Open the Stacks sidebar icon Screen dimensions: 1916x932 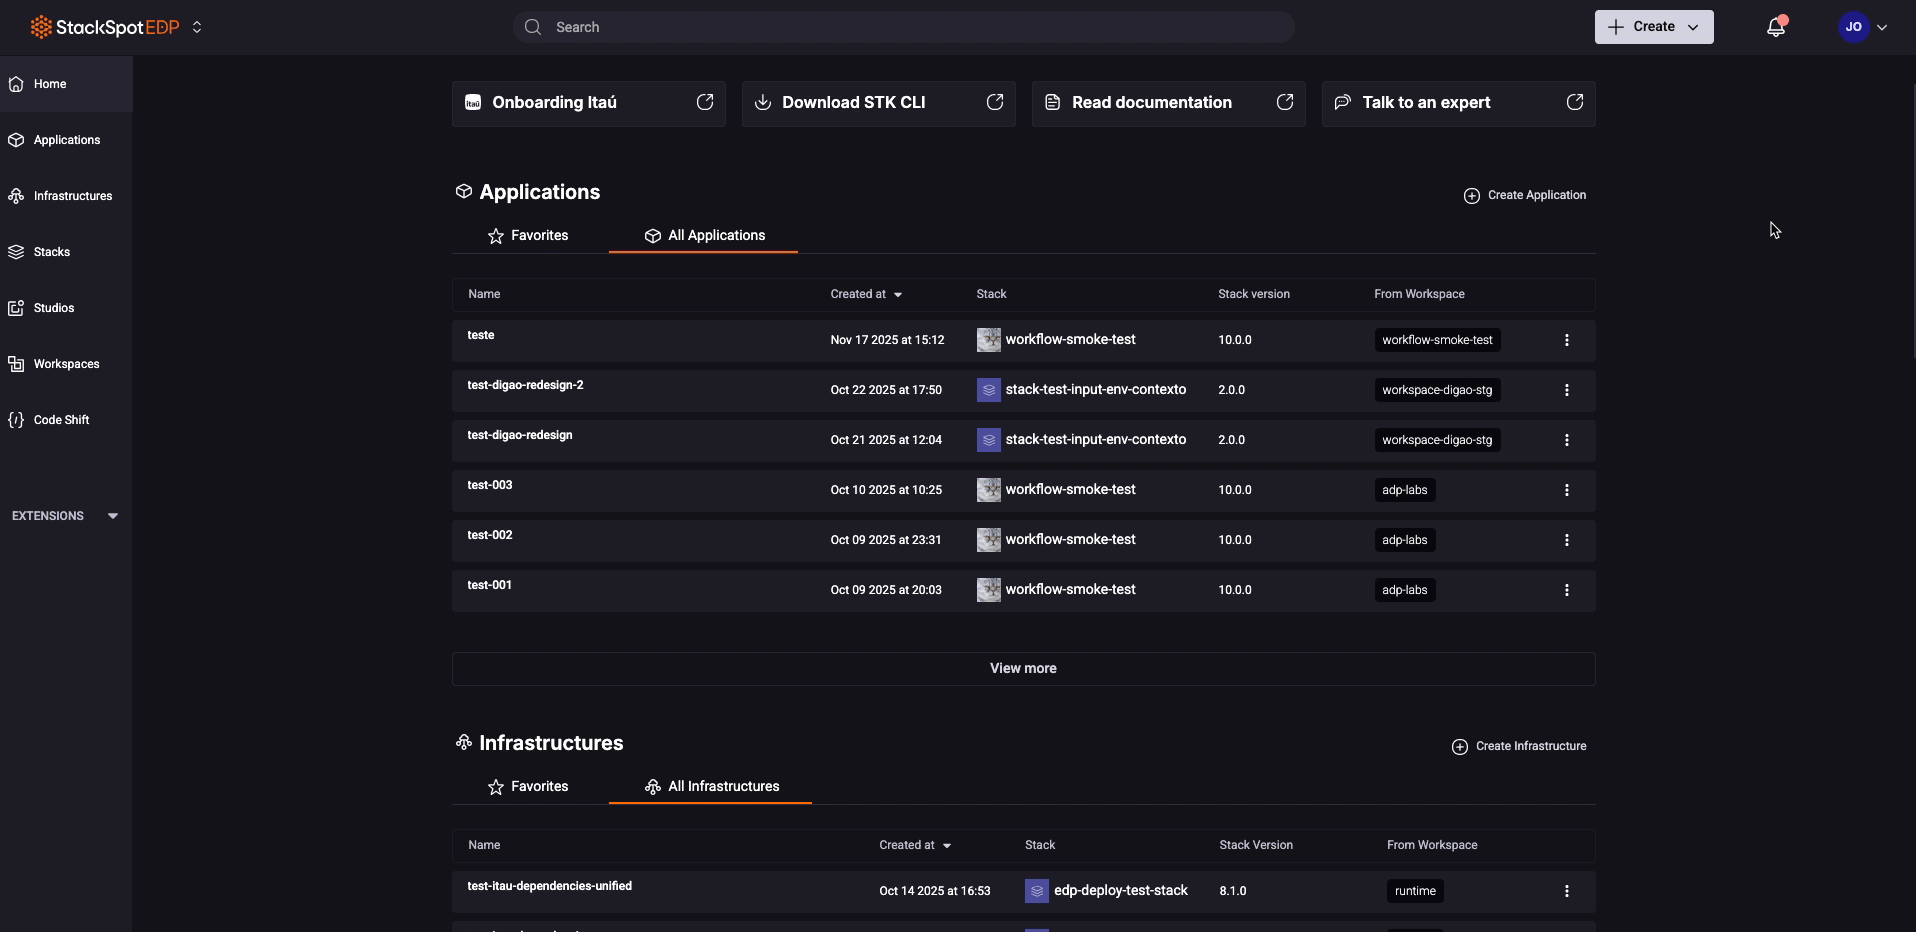pos(16,252)
